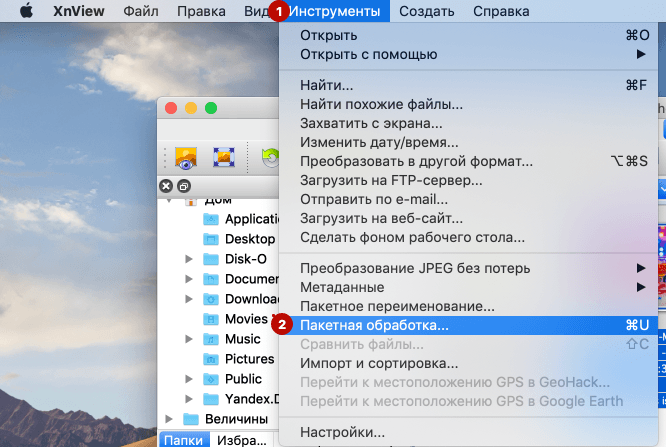This screenshot has width=666, height=447.
Task: Click the green refresh toolbar icon
Action: 270,158
